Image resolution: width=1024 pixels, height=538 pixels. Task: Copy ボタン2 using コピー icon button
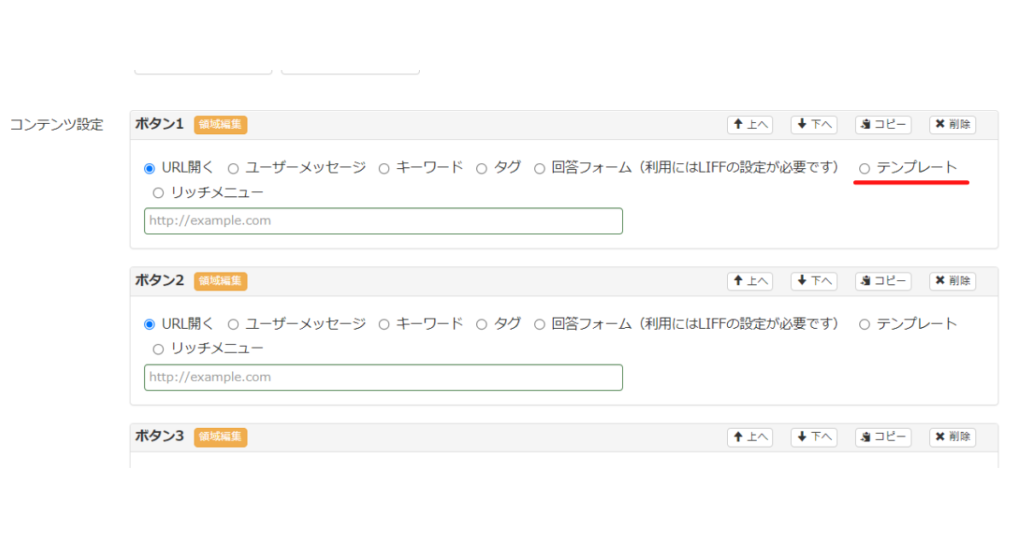point(883,281)
